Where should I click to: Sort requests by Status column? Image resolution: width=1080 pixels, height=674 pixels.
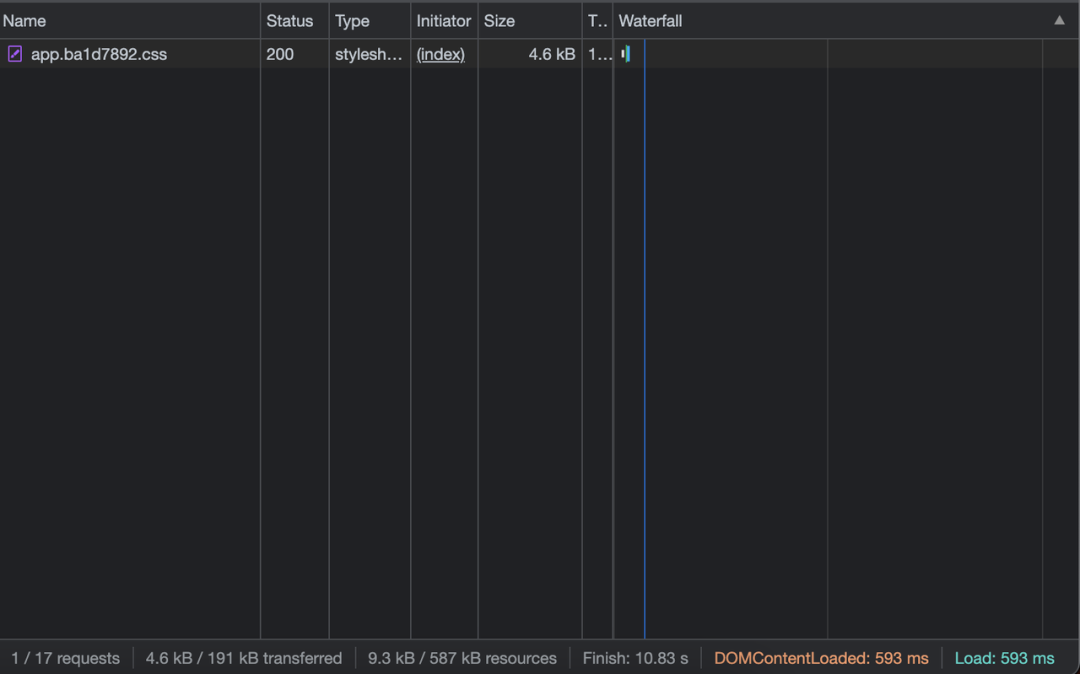(x=295, y=21)
